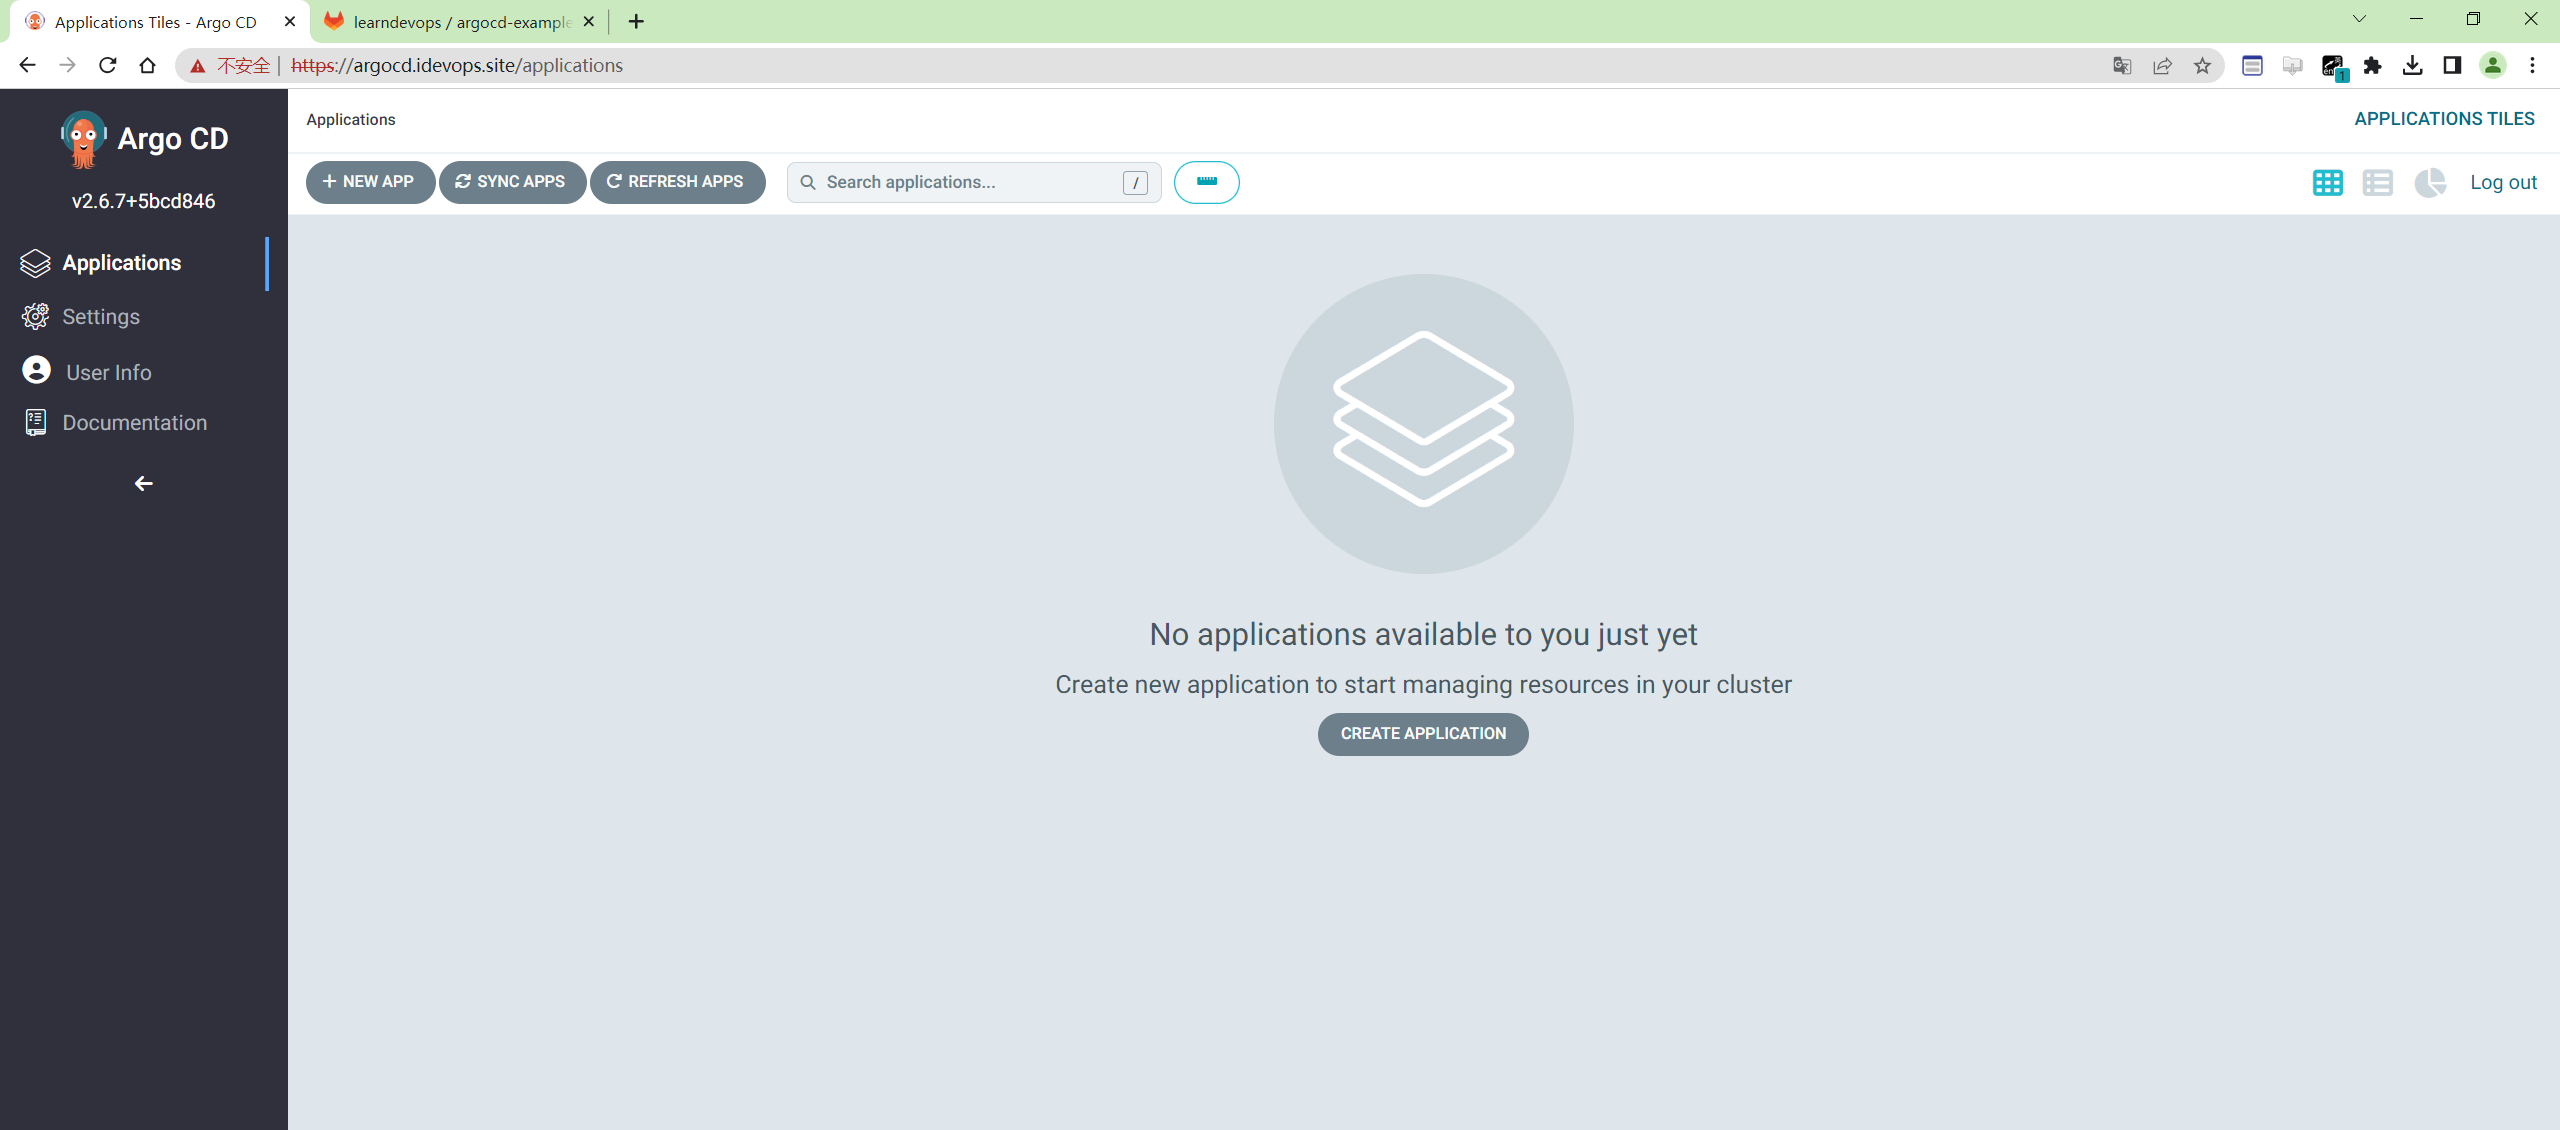This screenshot has width=2560, height=1130.
Task: Toggle the browser side panel
Action: pyautogui.click(x=2452, y=66)
